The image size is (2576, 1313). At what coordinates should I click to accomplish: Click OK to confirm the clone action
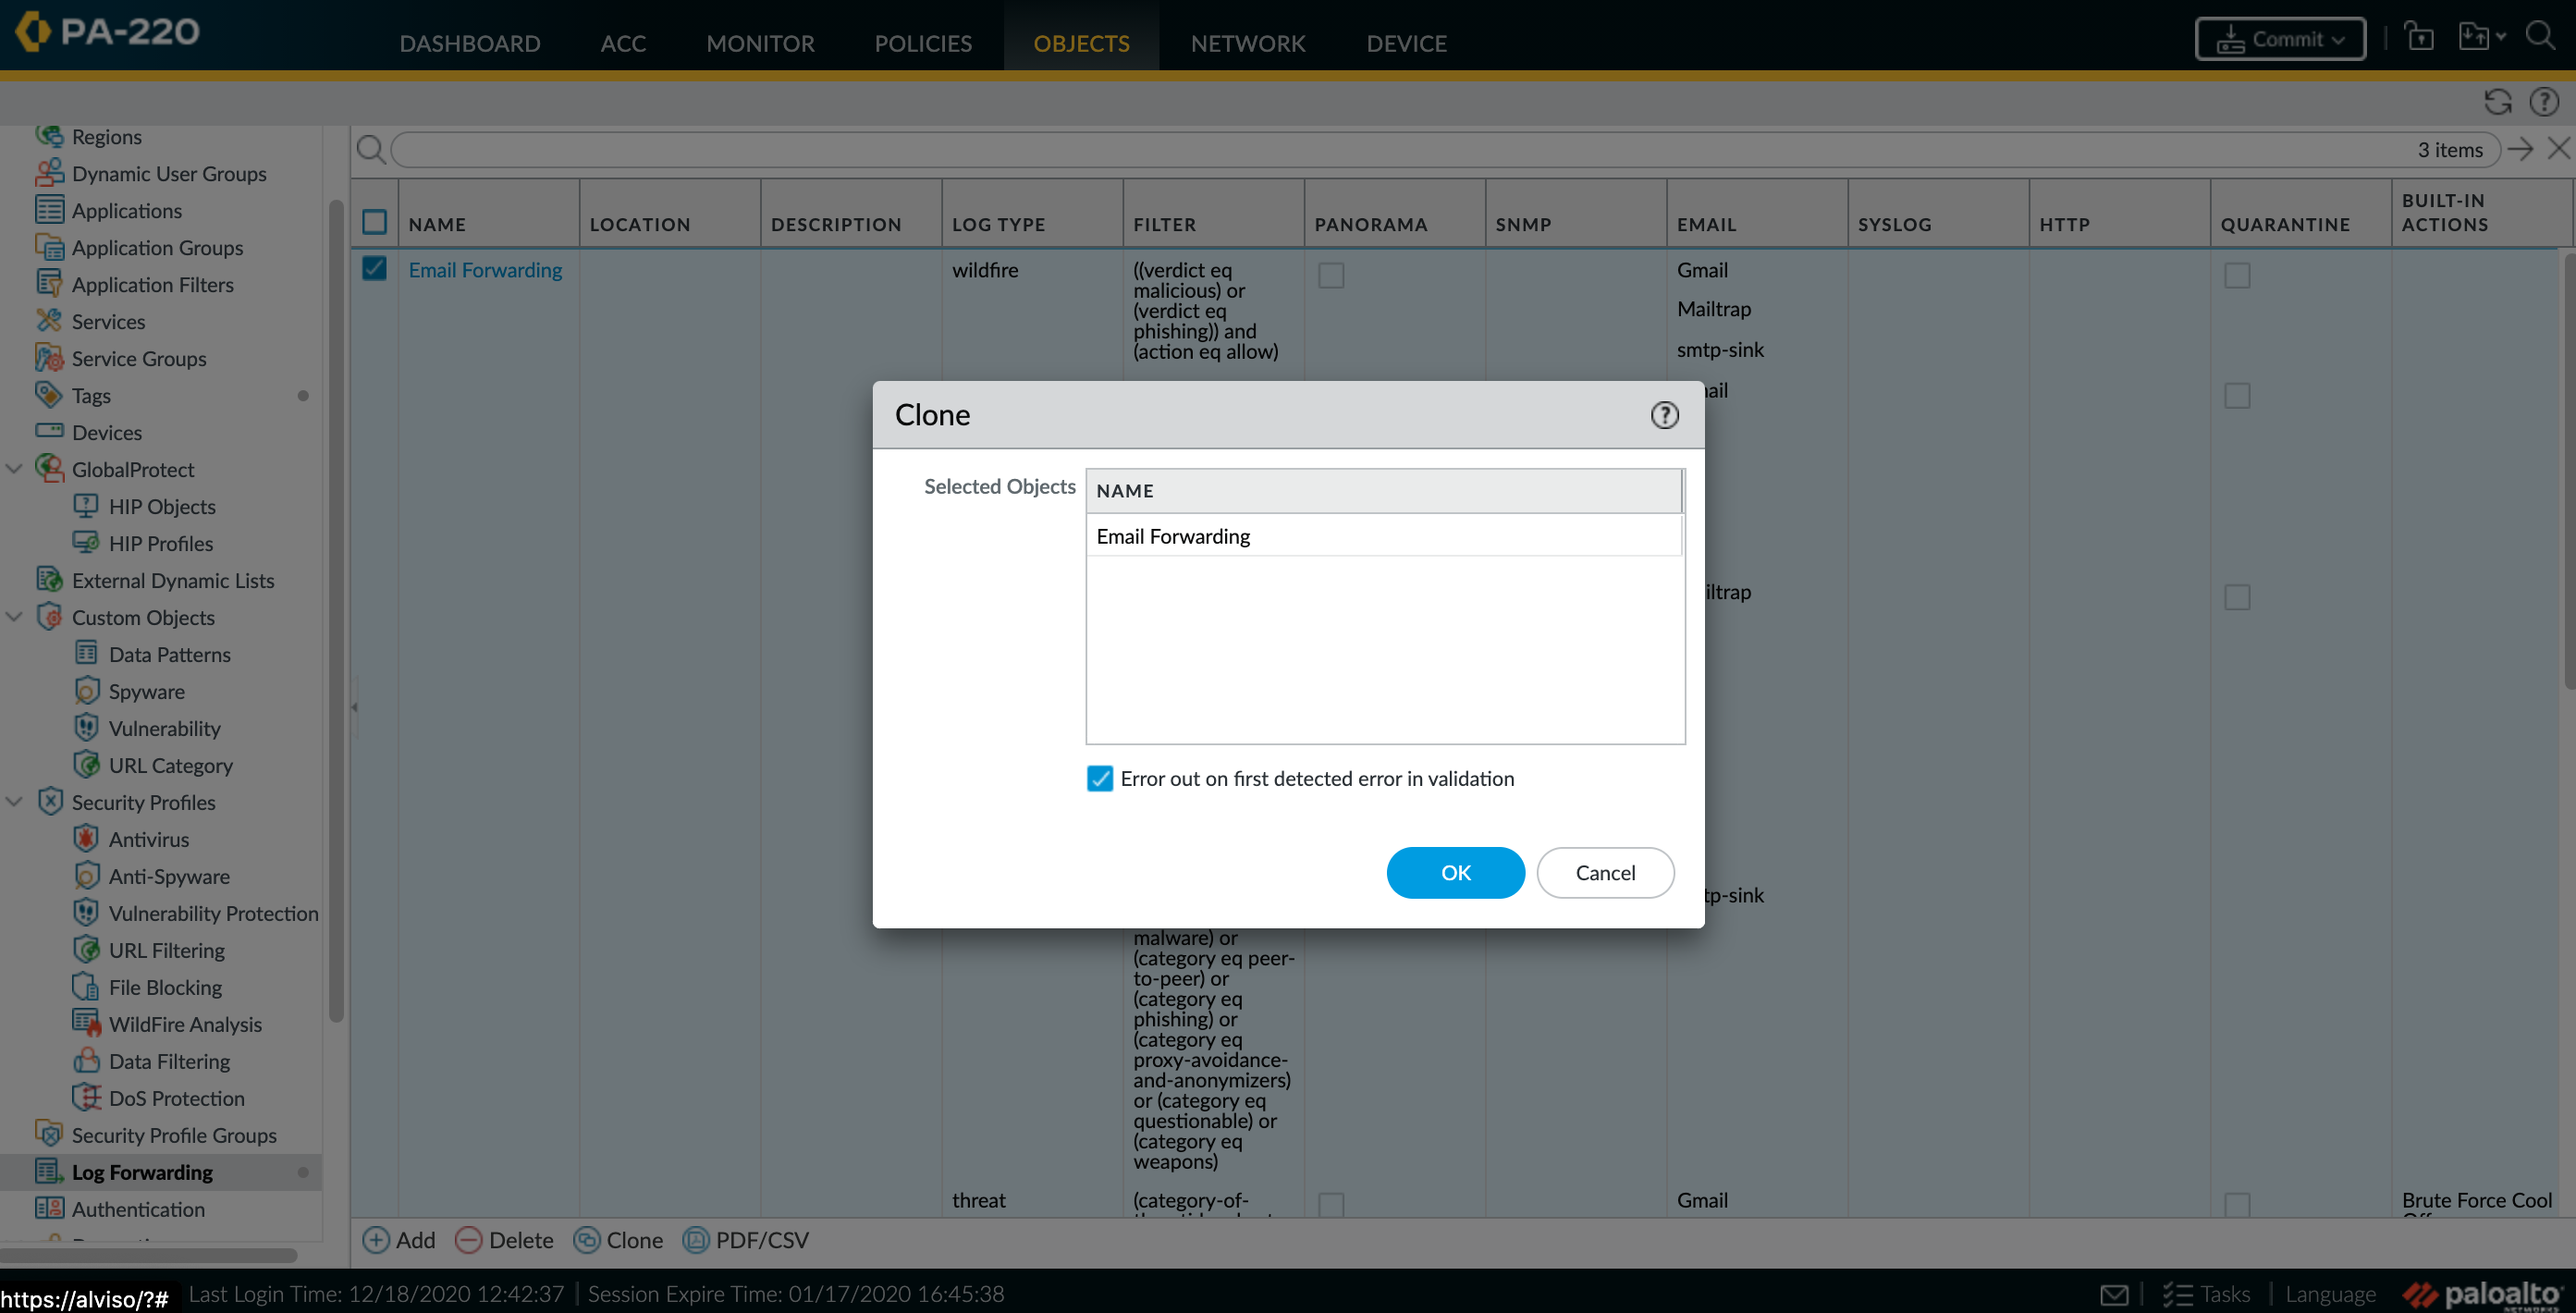click(x=1454, y=873)
